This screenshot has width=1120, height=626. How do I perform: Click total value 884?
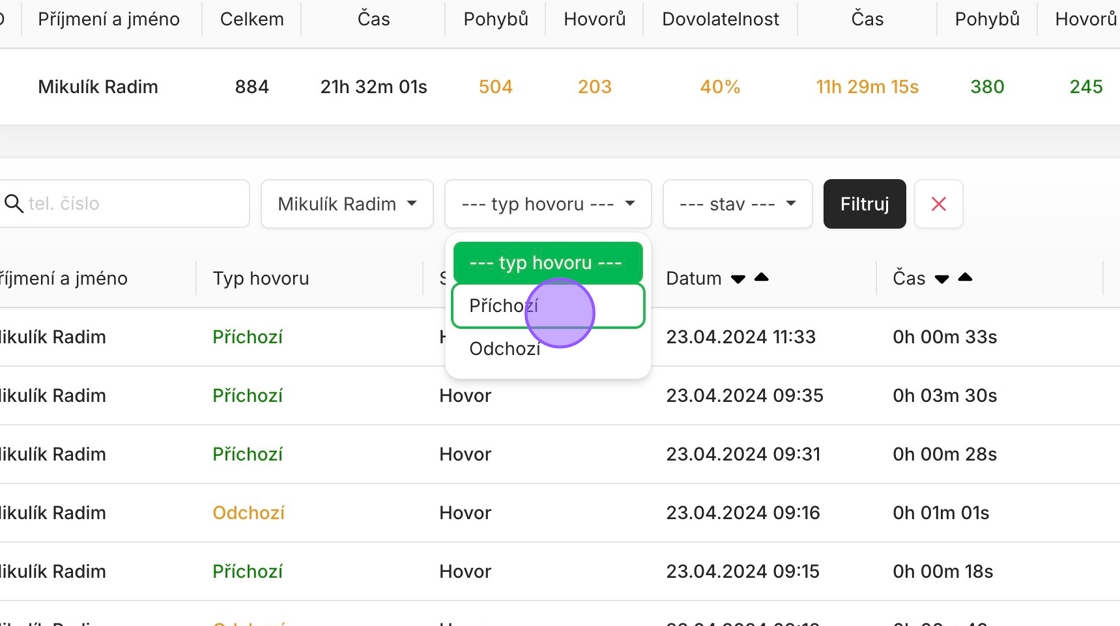click(x=251, y=86)
